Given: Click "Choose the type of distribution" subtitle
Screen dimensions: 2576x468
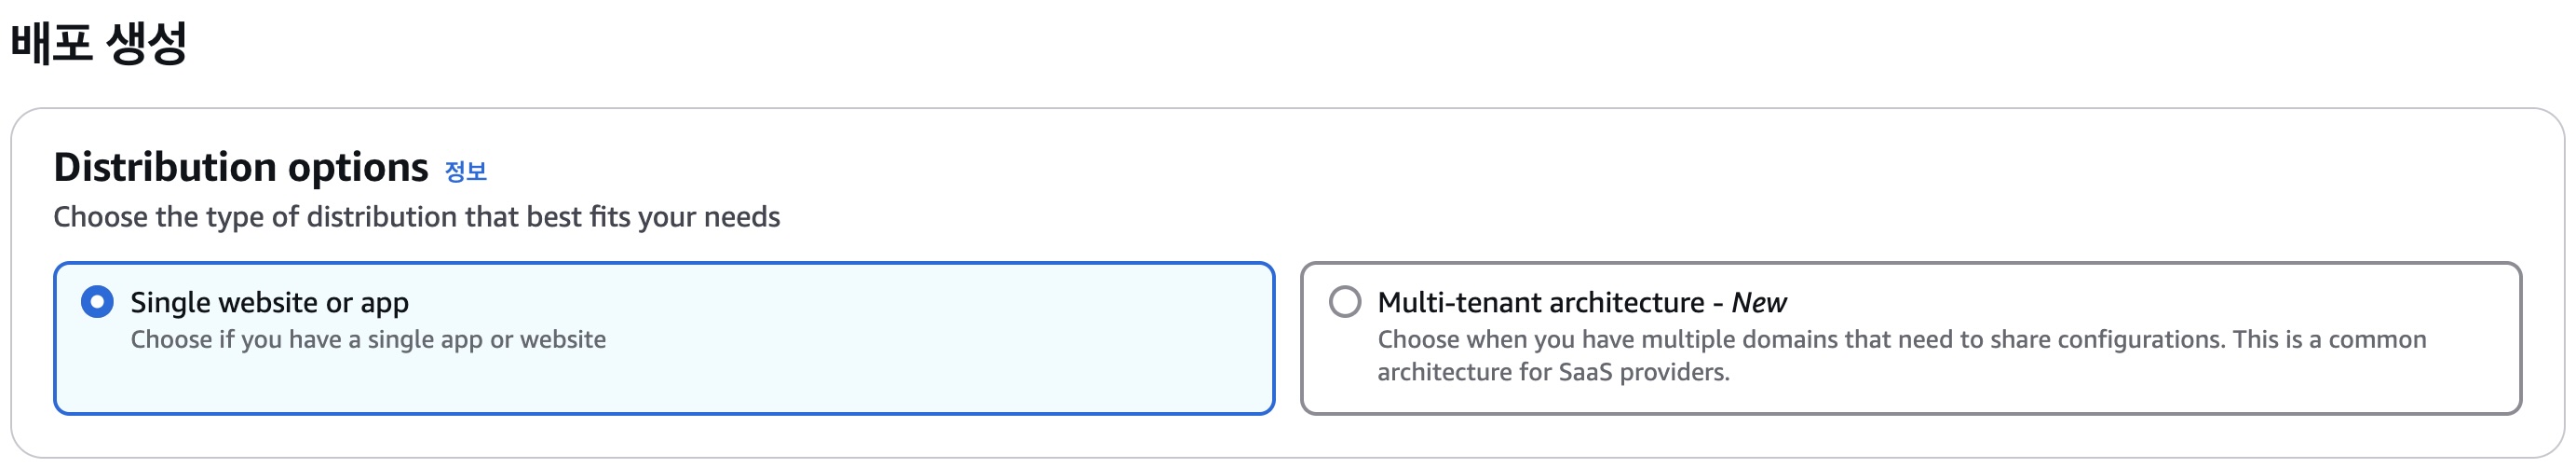Looking at the screenshot, I should coord(416,217).
